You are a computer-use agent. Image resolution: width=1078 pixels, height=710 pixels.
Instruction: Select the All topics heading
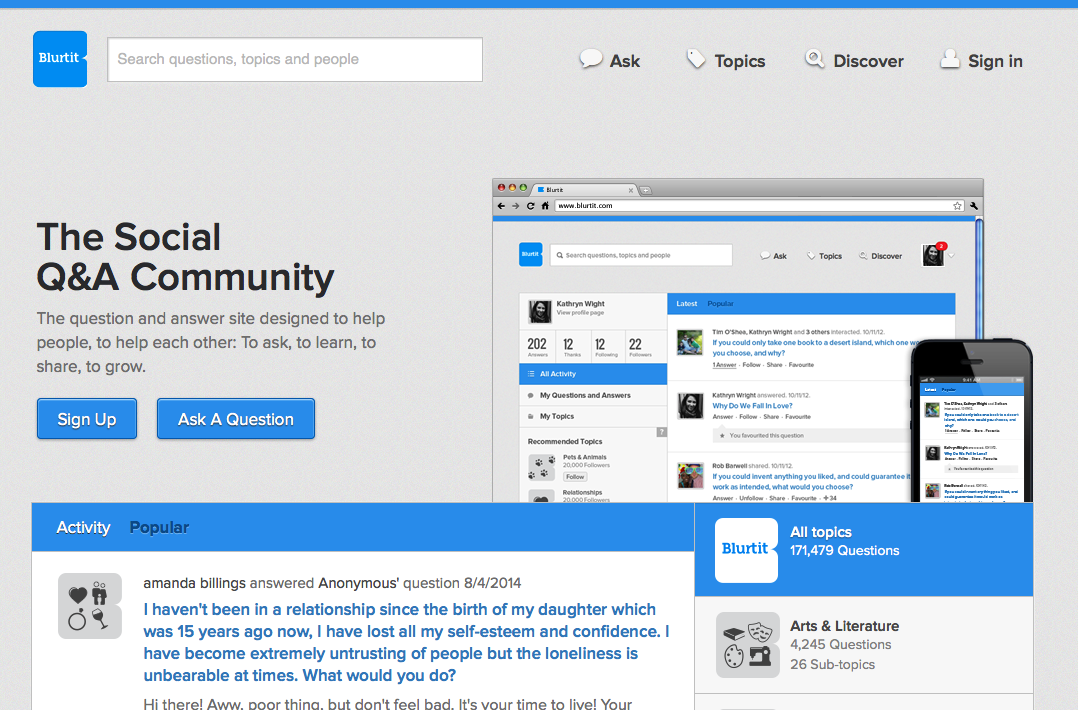point(821,532)
